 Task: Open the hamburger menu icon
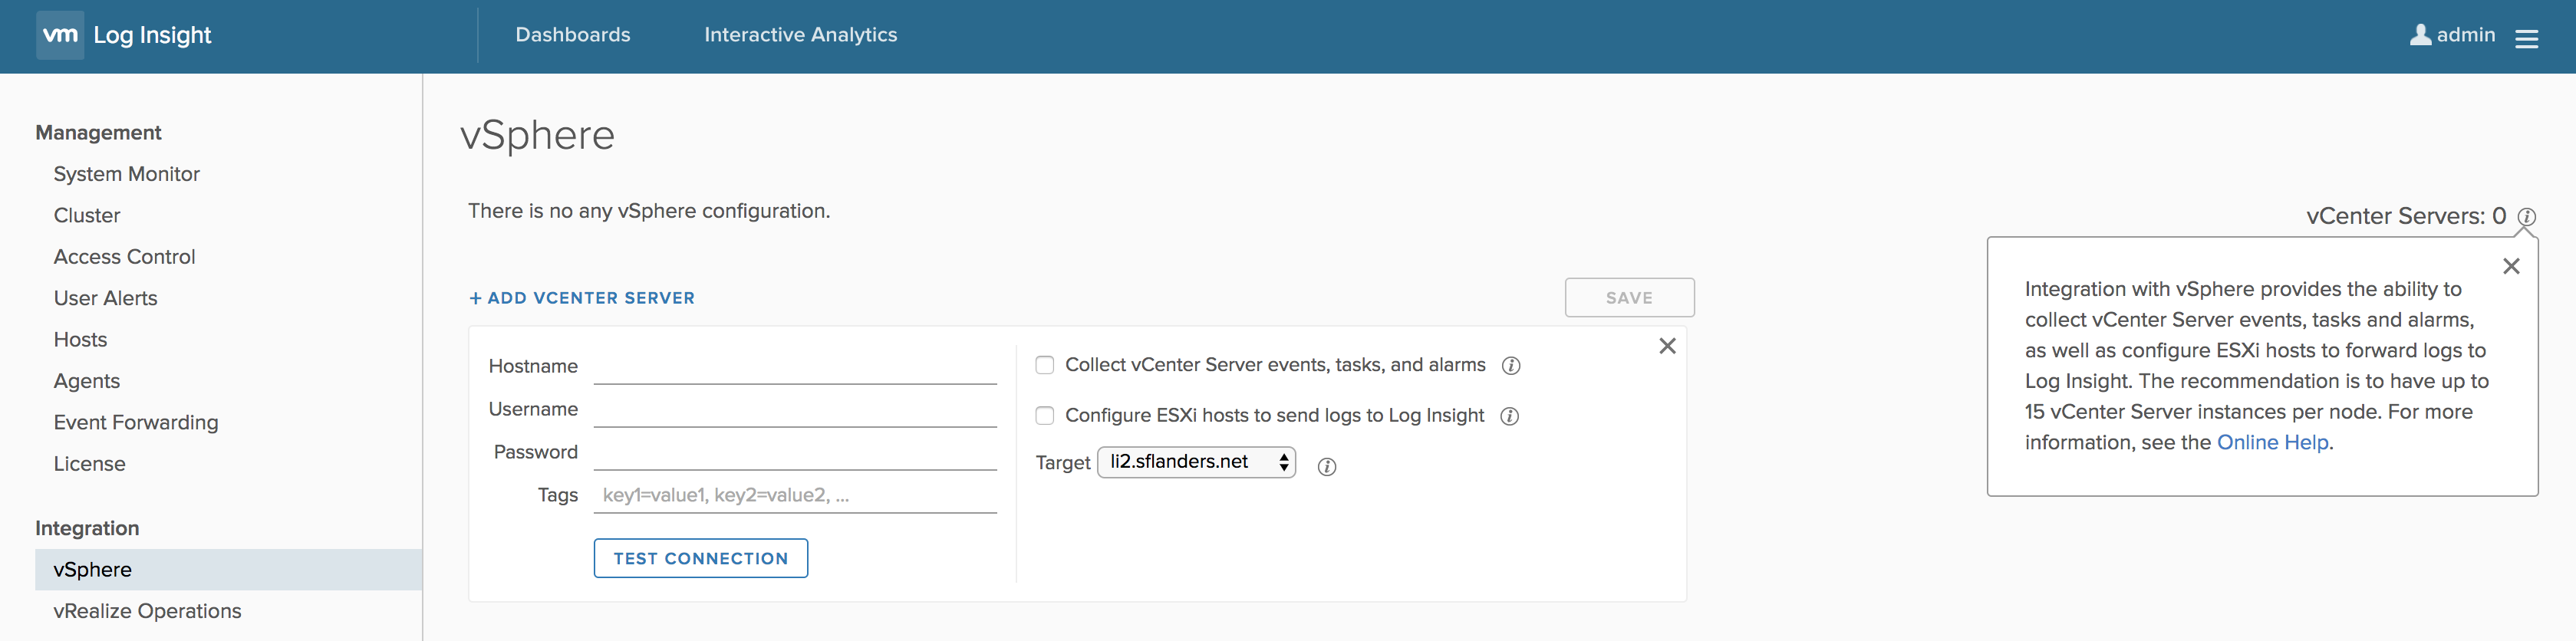click(x=2527, y=38)
